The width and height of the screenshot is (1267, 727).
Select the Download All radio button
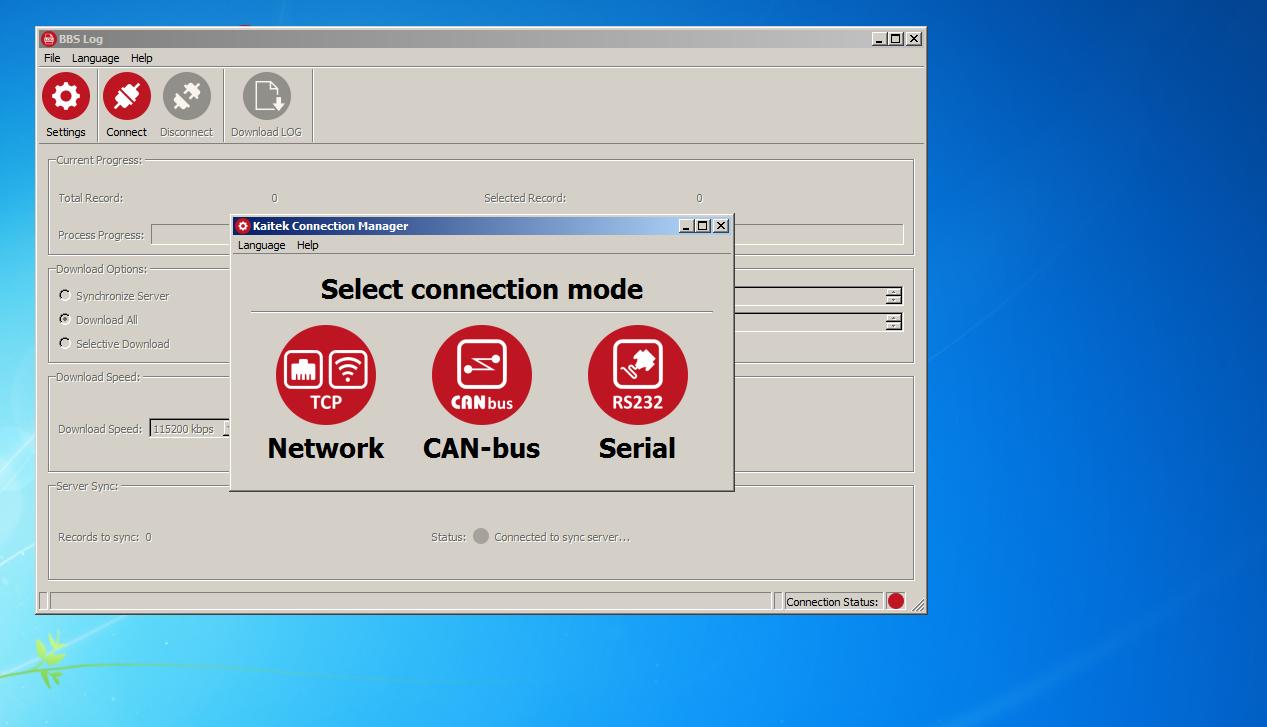(x=65, y=319)
